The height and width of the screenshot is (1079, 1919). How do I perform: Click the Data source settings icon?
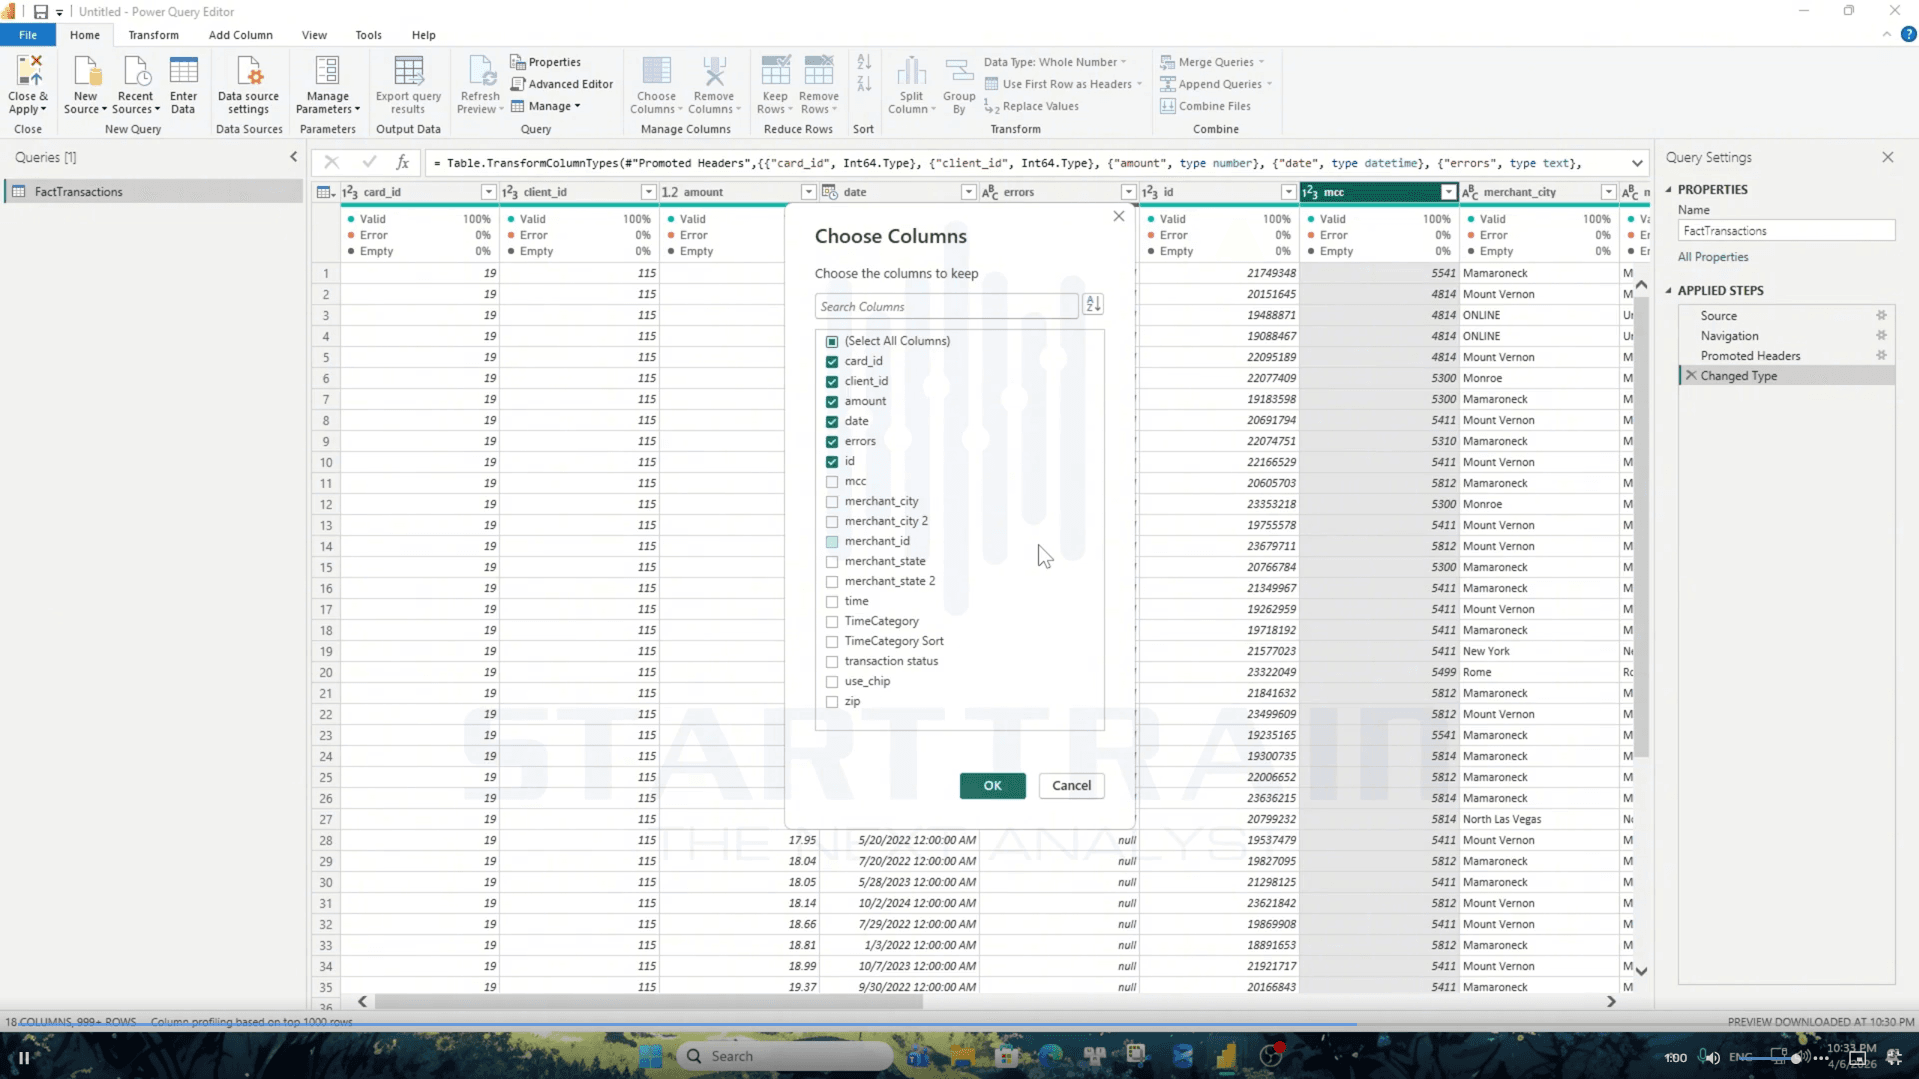tap(248, 71)
